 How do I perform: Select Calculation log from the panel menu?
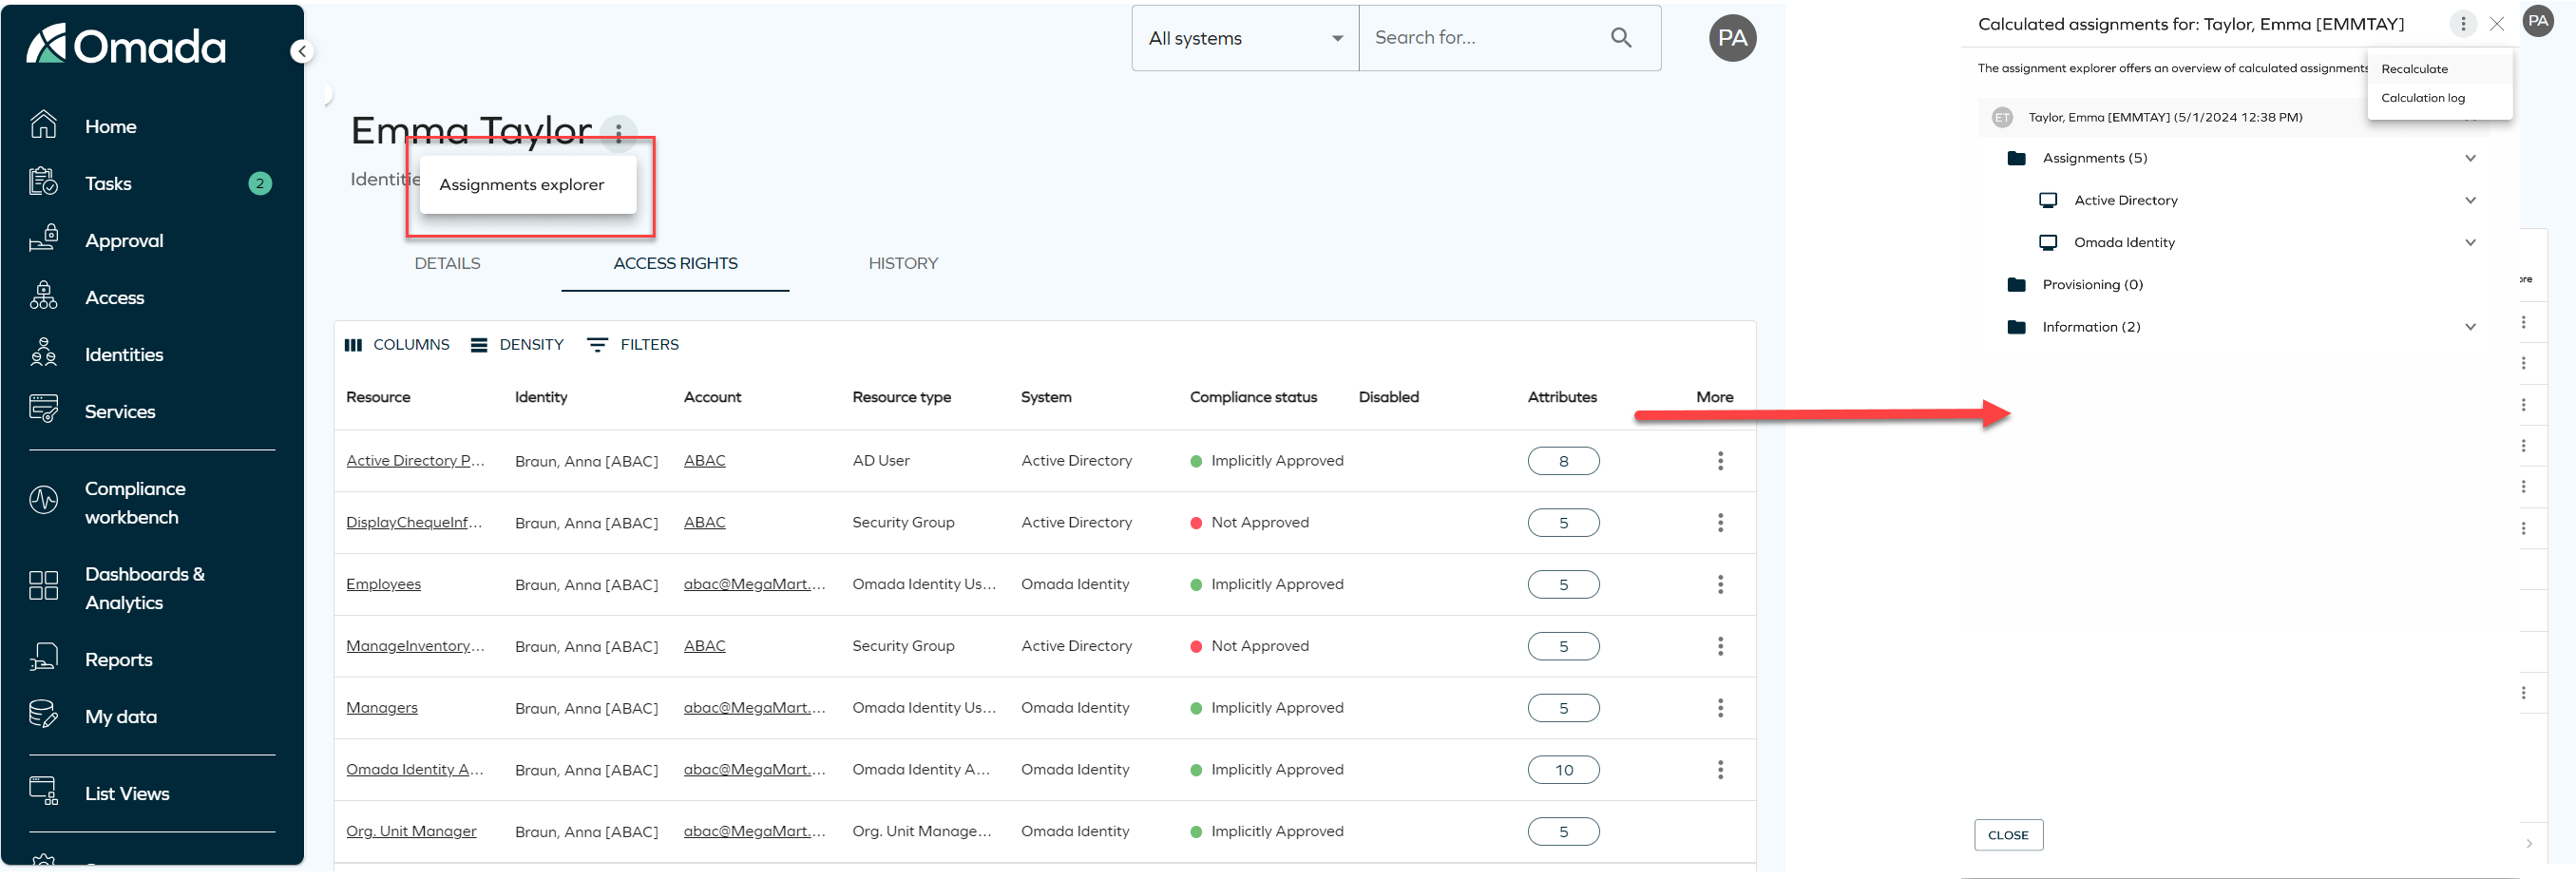pos(2439,98)
